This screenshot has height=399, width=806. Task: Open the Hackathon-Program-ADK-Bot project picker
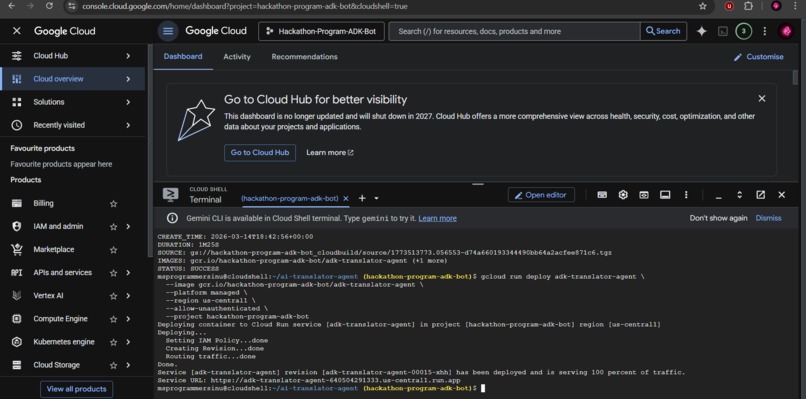coord(321,31)
